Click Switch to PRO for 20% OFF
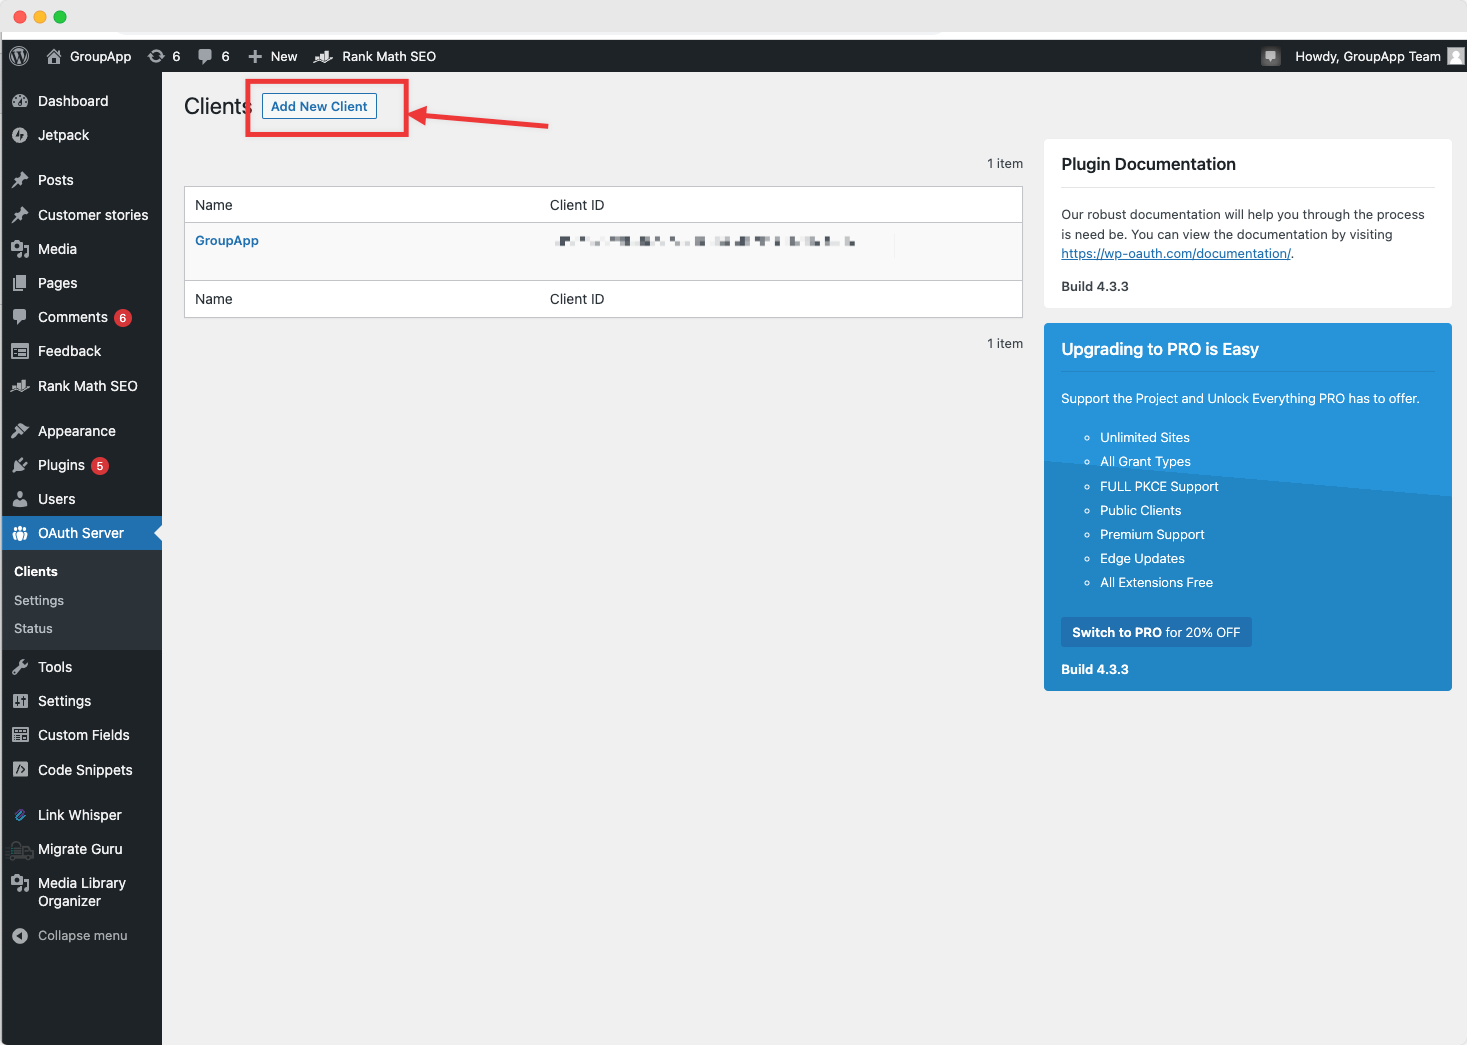 (1156, 632)
